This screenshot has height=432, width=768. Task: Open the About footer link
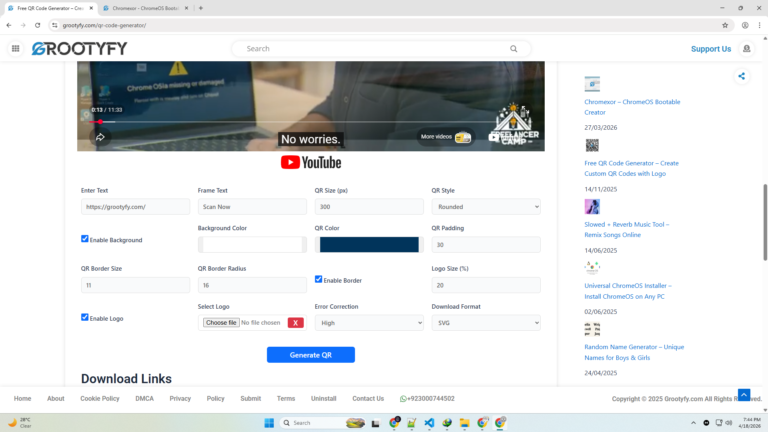click(x=56, y=399)
